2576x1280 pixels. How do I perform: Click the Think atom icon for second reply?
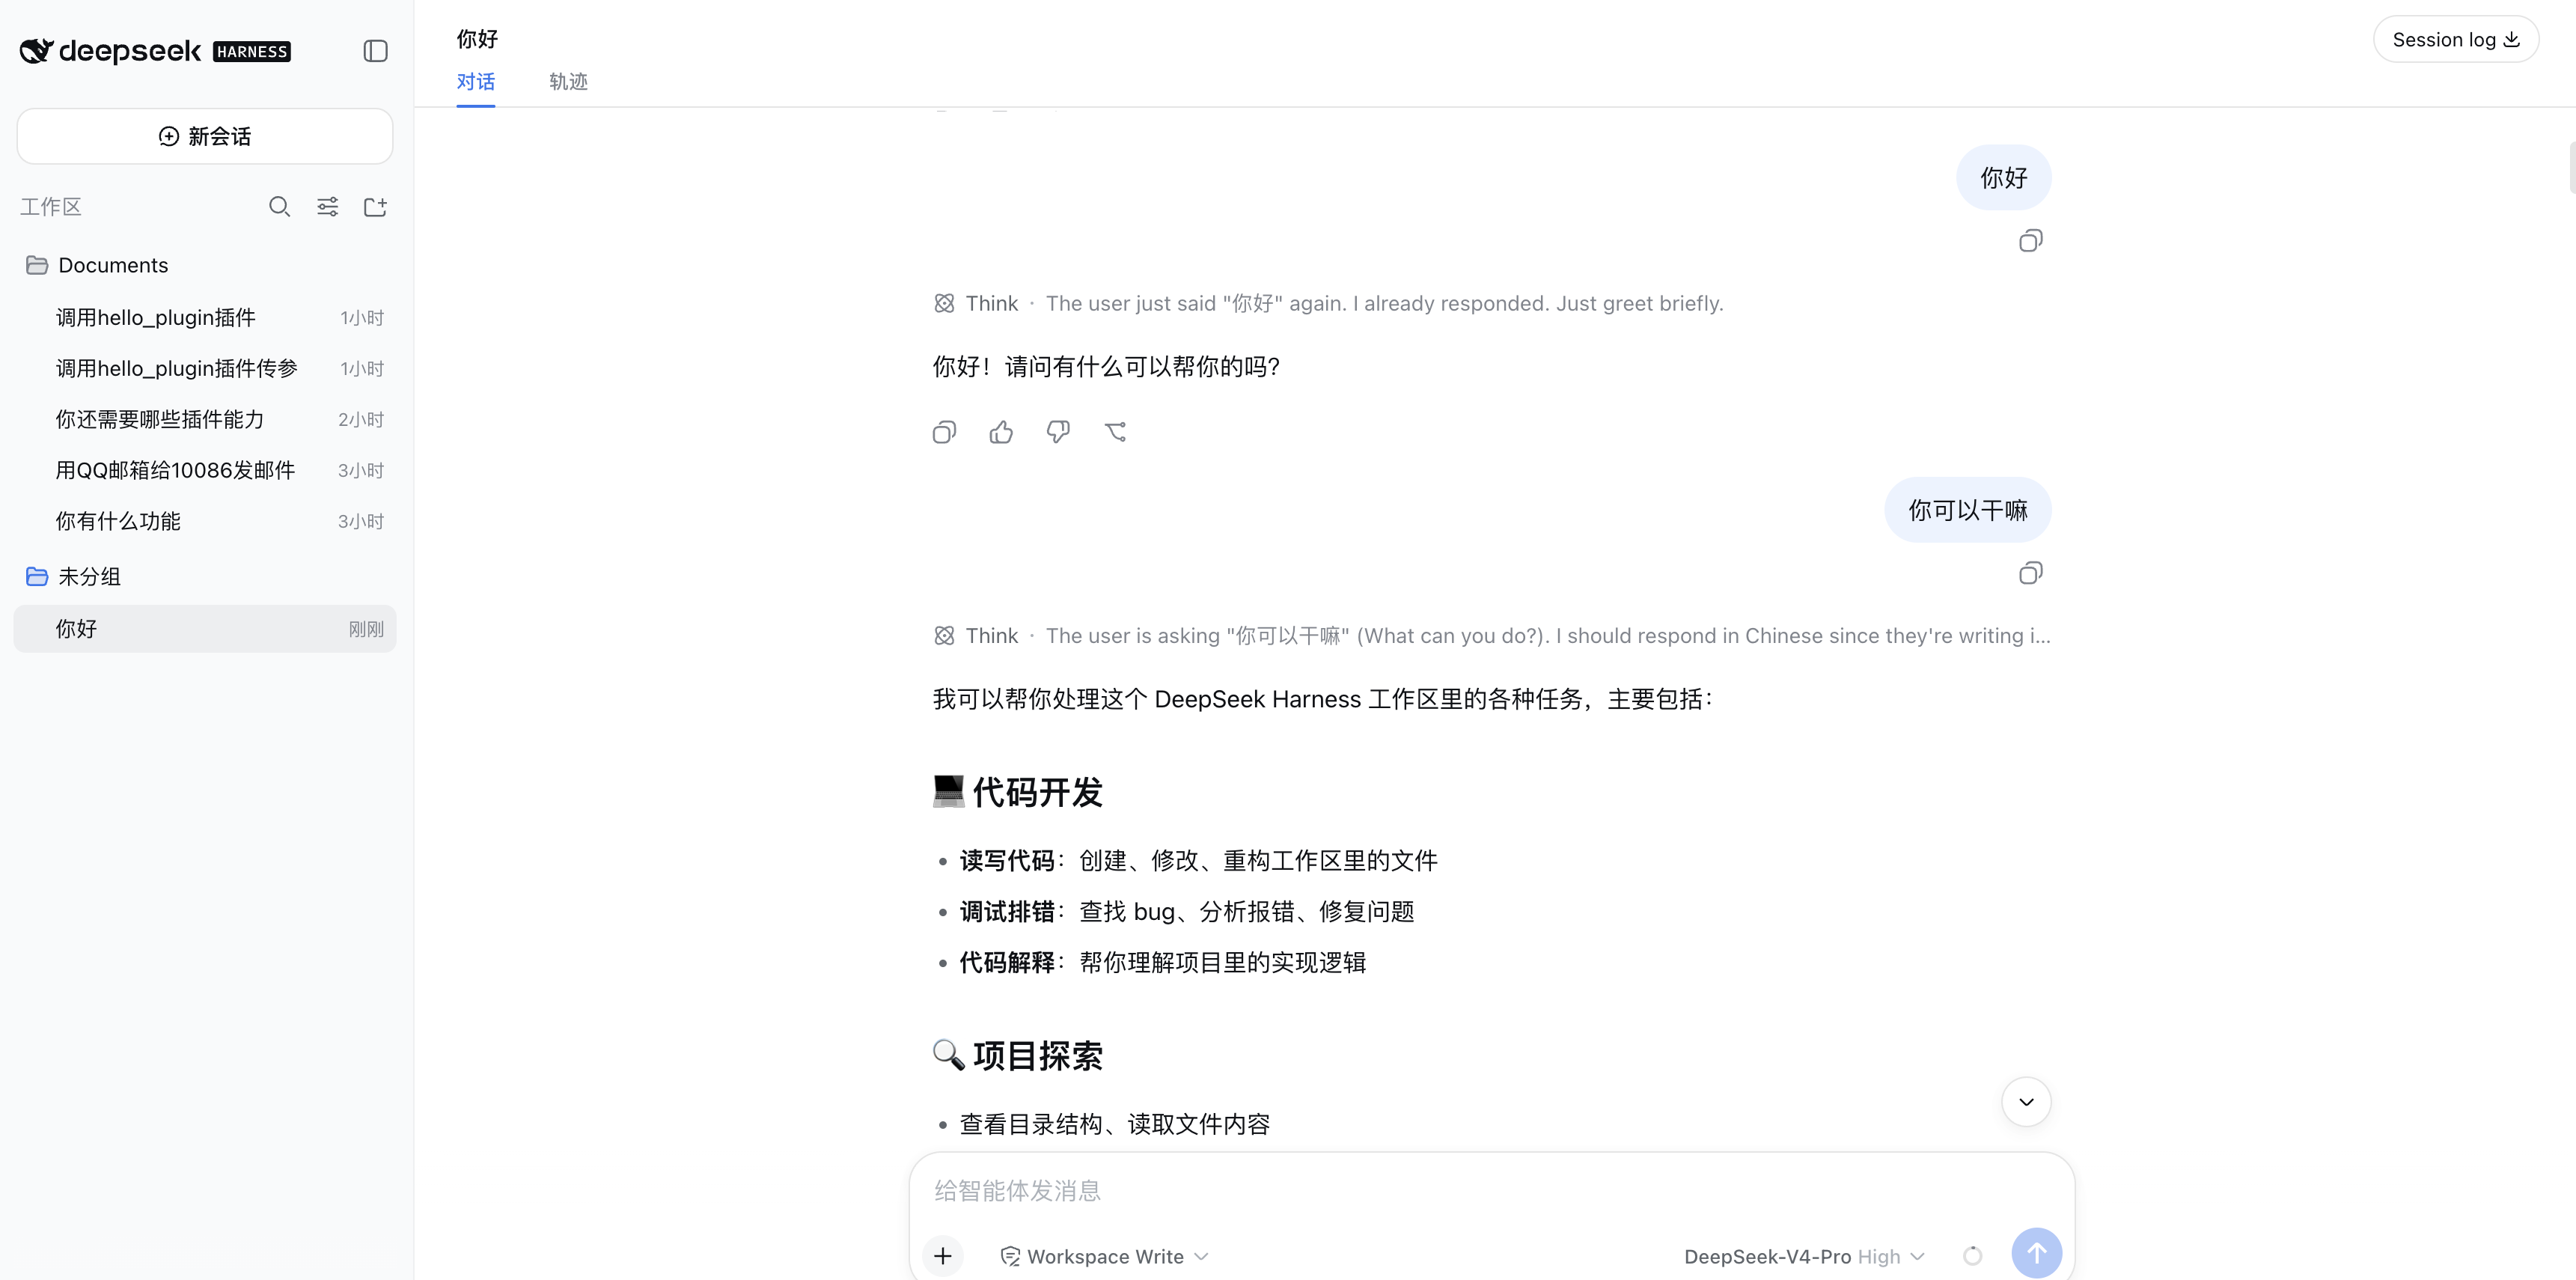944,636
